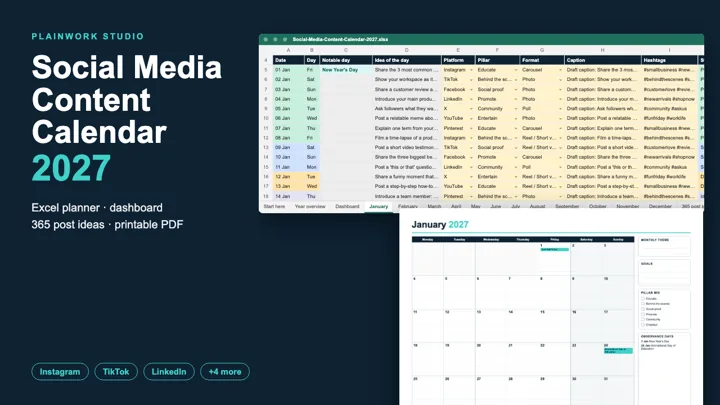Open Format dropdown in 01 Jan row
This screenshot has width=720, height=405.
click(560, 70)
